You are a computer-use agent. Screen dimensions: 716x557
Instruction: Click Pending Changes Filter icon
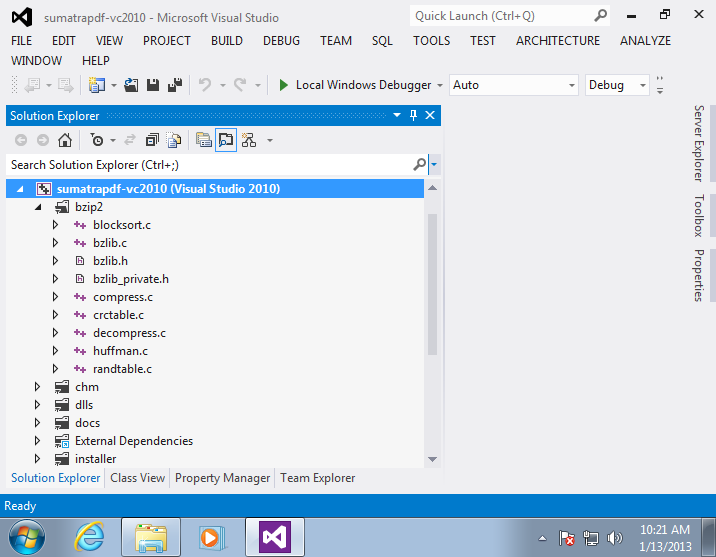pyautogui.click(x=97, y=140)
